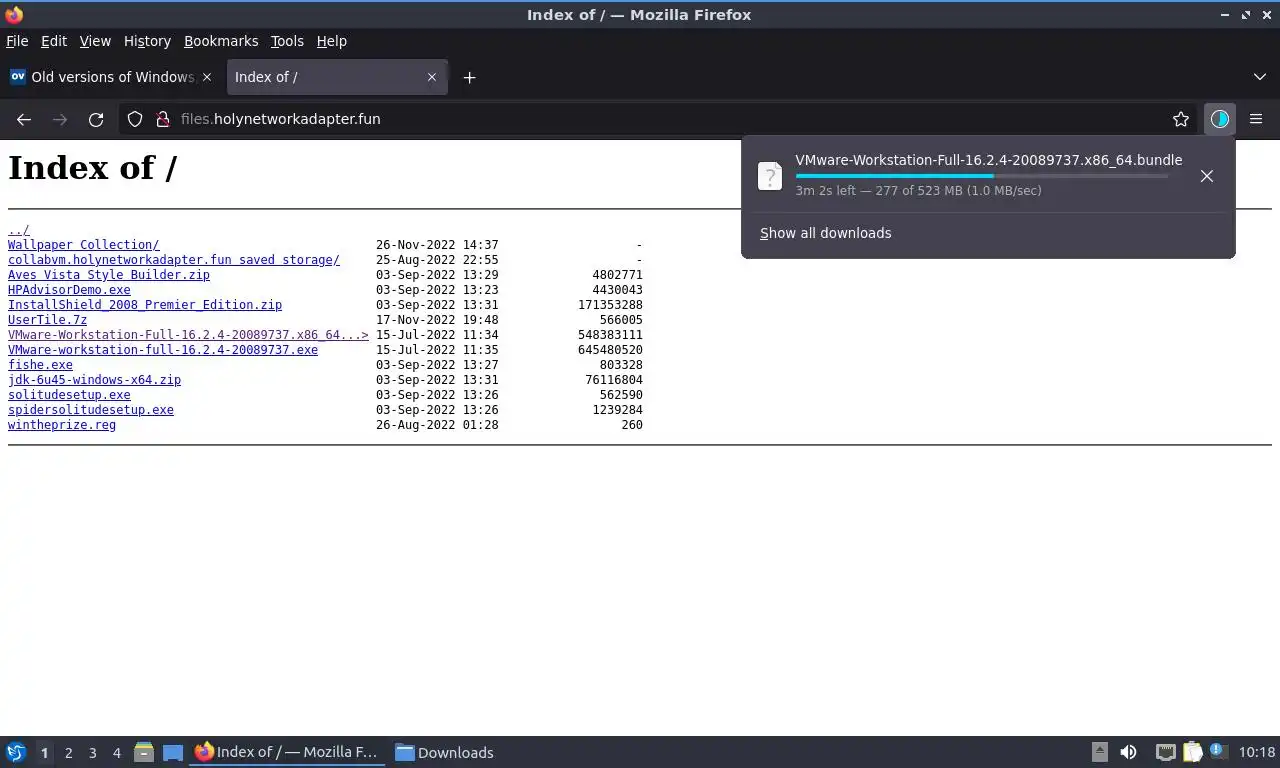Download VMware-workstation-full-16.2.4-20089737.exe
The image size is (1280, 768).
point(163,350)
